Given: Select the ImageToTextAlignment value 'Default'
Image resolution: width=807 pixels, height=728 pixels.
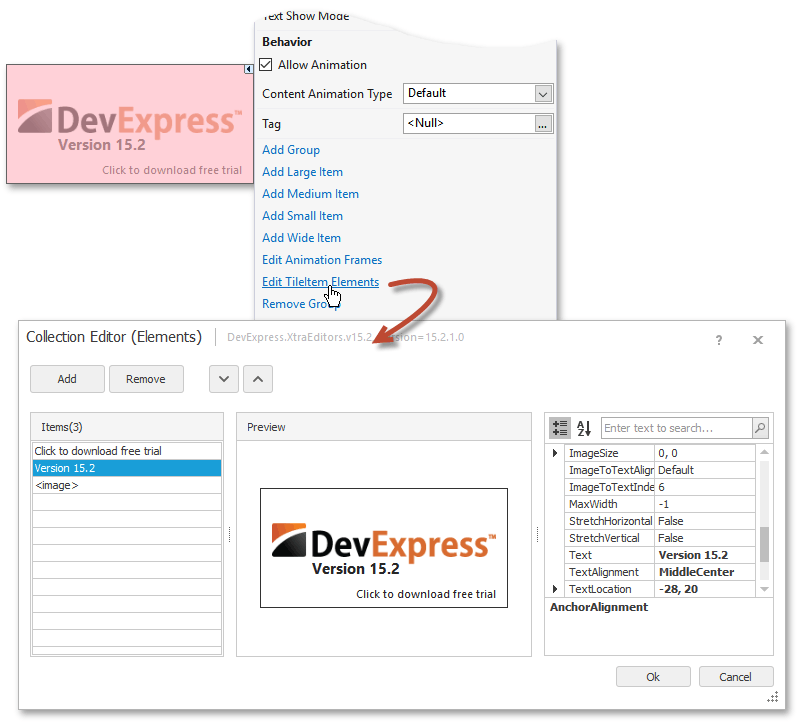Looking at the screenshot, I should (x=705, y=470).
